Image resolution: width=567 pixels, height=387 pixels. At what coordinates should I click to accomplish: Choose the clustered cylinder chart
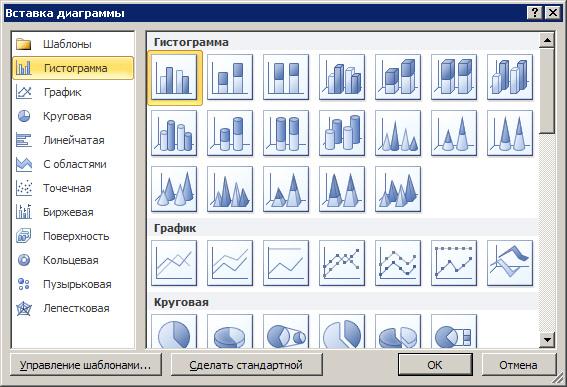point(174,133)
